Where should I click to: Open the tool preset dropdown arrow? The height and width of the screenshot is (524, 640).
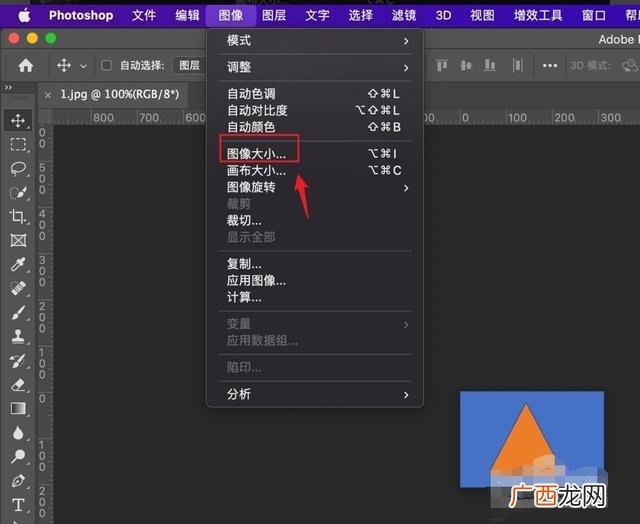83,66
